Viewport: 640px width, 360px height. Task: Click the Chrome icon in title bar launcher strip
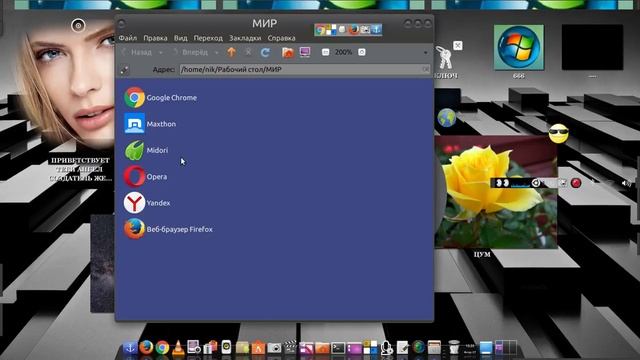tap(320, 29)
